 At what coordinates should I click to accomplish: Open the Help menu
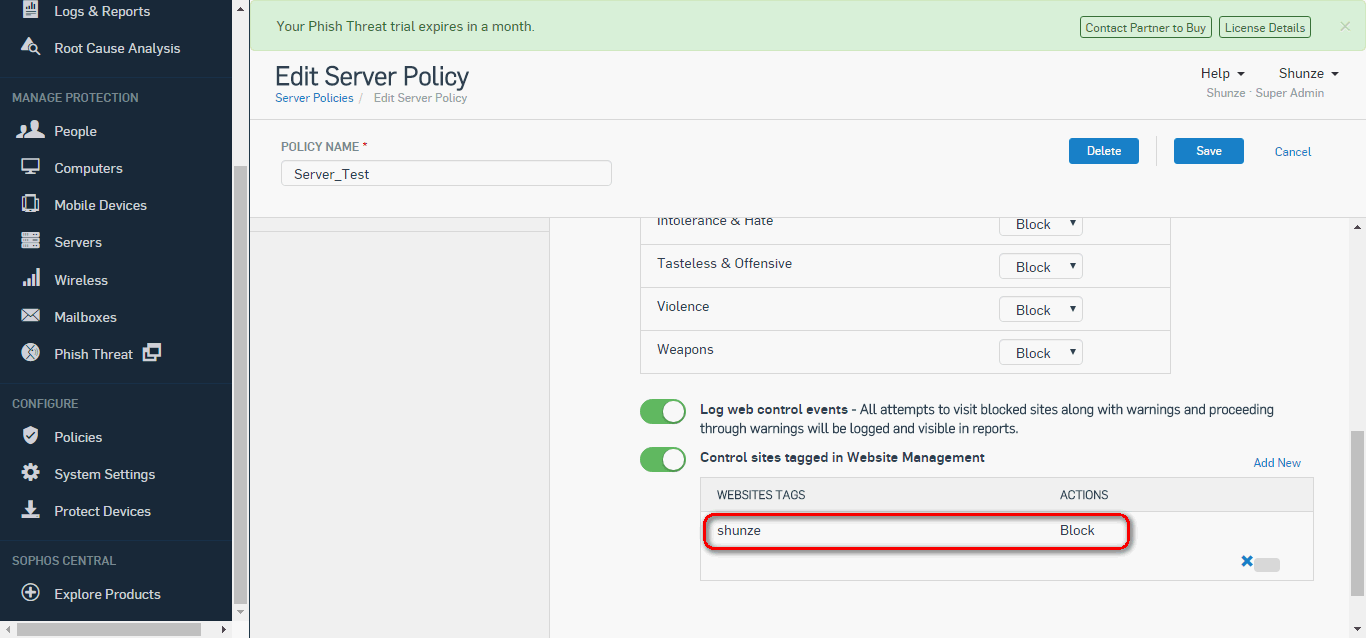pyautogui.click(x=1222, y=73)
